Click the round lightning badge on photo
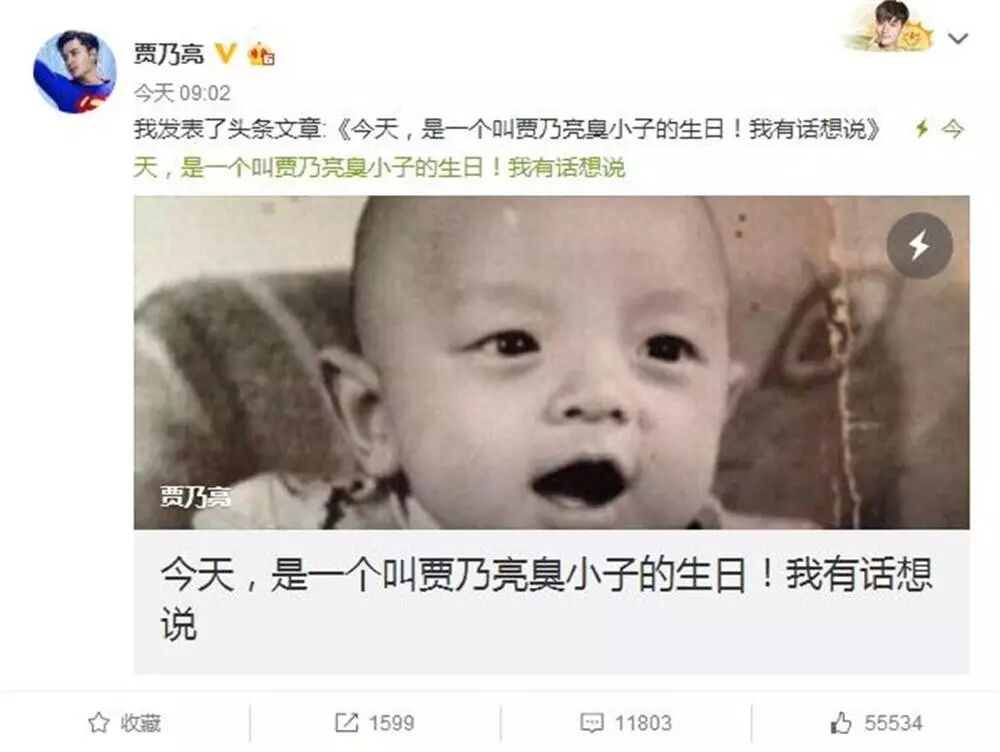The image size is (1000, 752). tap(919, 245)
